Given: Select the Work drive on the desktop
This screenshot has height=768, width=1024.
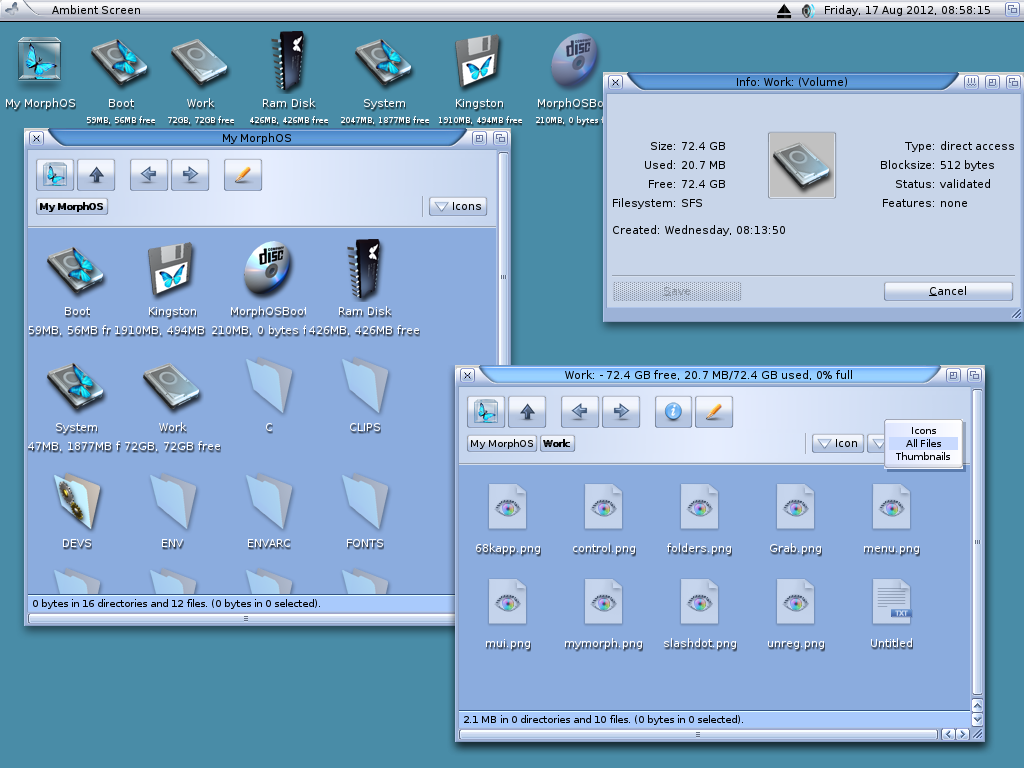Looking at the screenshot, I should point(200,63).
